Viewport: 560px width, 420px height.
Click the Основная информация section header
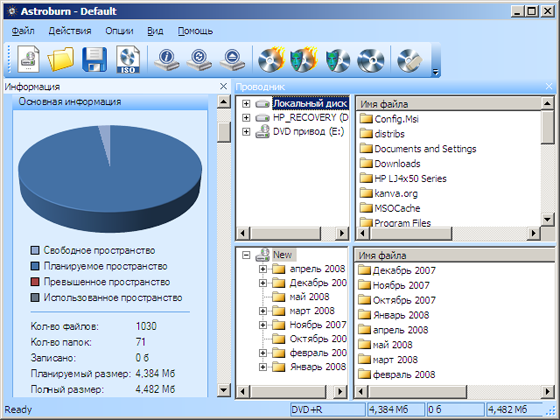click(x=110, y=102)
